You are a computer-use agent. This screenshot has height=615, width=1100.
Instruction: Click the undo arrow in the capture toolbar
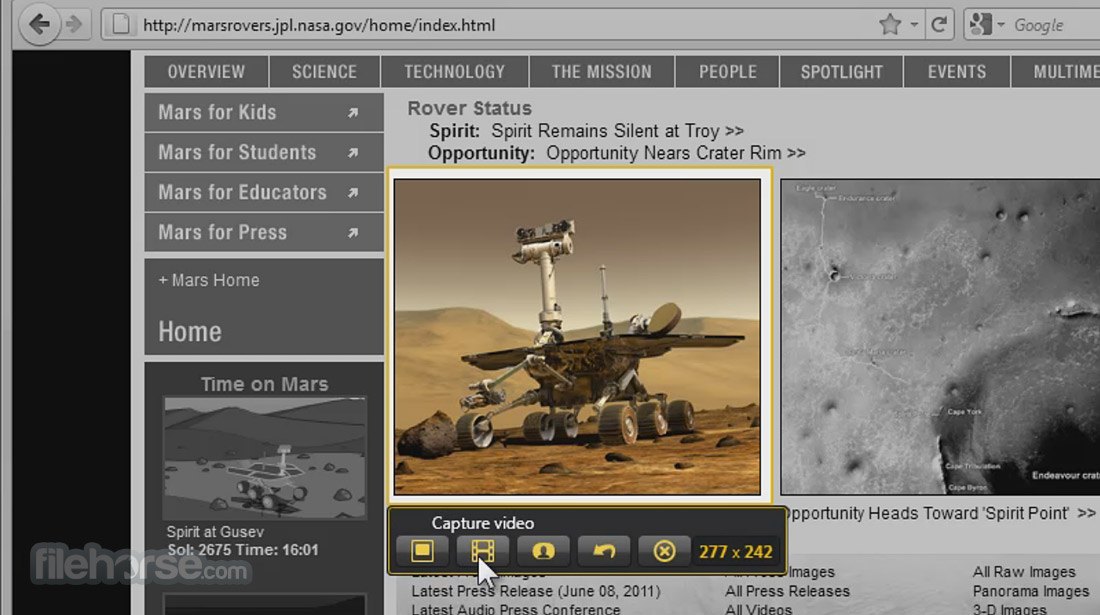(603, 551)
